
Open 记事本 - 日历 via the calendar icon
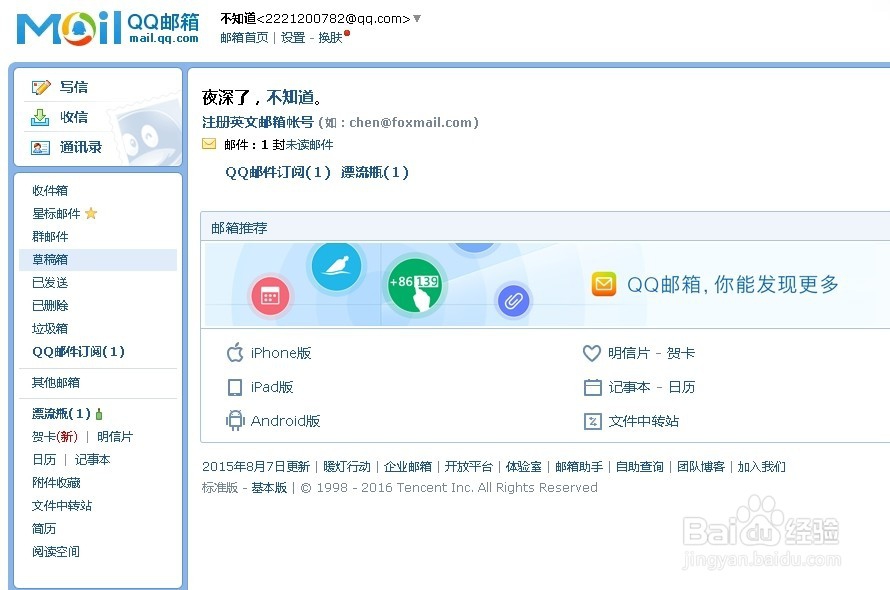(x=592, y=387)
